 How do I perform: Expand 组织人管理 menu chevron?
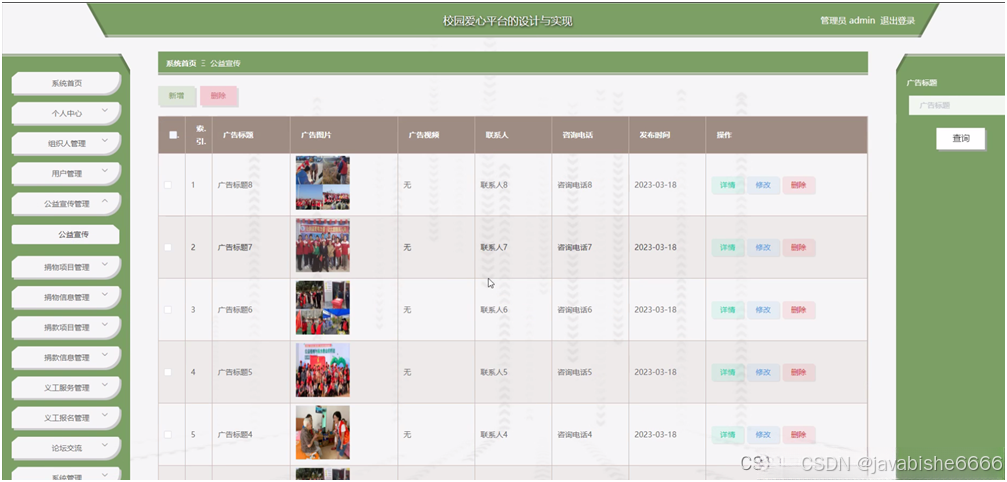[x=105, y=142]
